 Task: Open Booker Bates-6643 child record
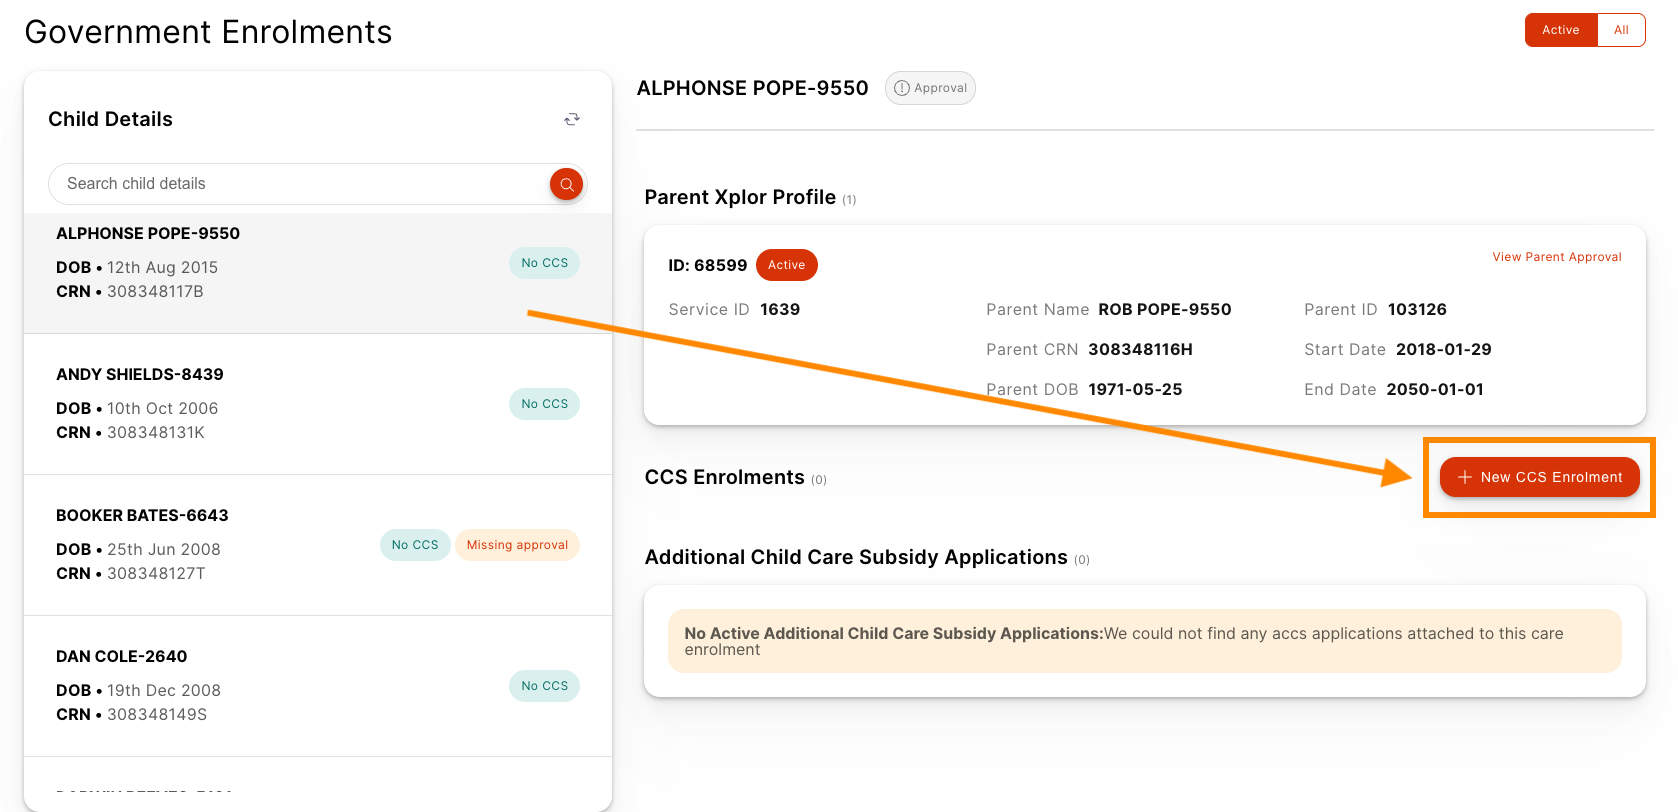(x=142, y=515)
